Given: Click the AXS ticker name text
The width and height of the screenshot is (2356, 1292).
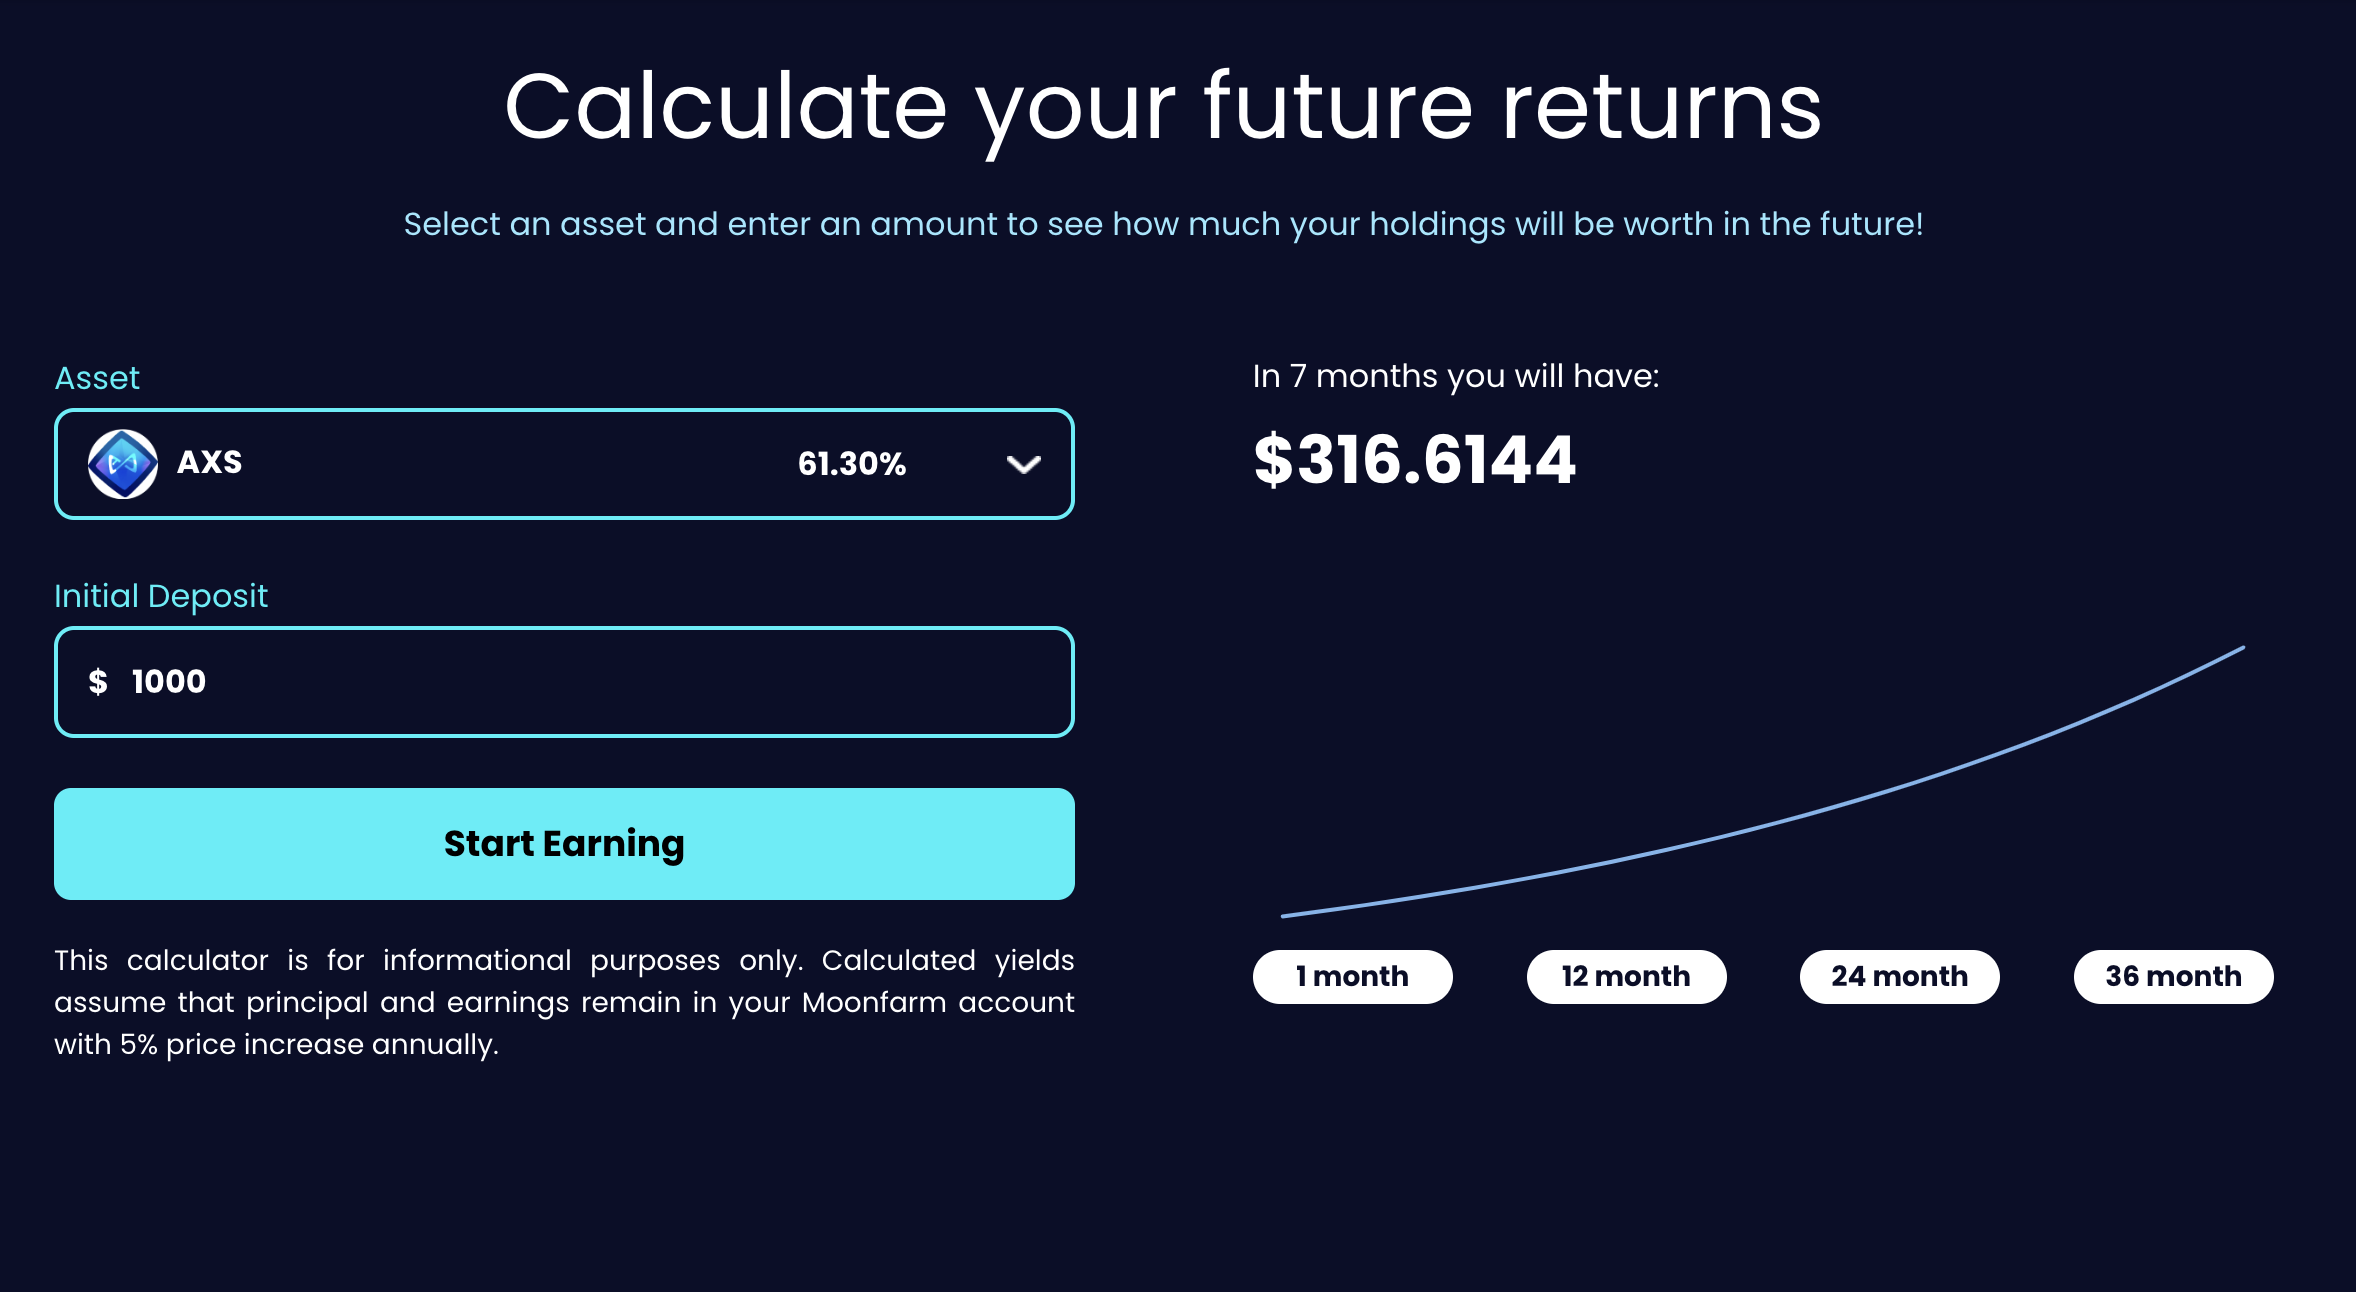Looking at the screenshot, I should click(210, 463).
